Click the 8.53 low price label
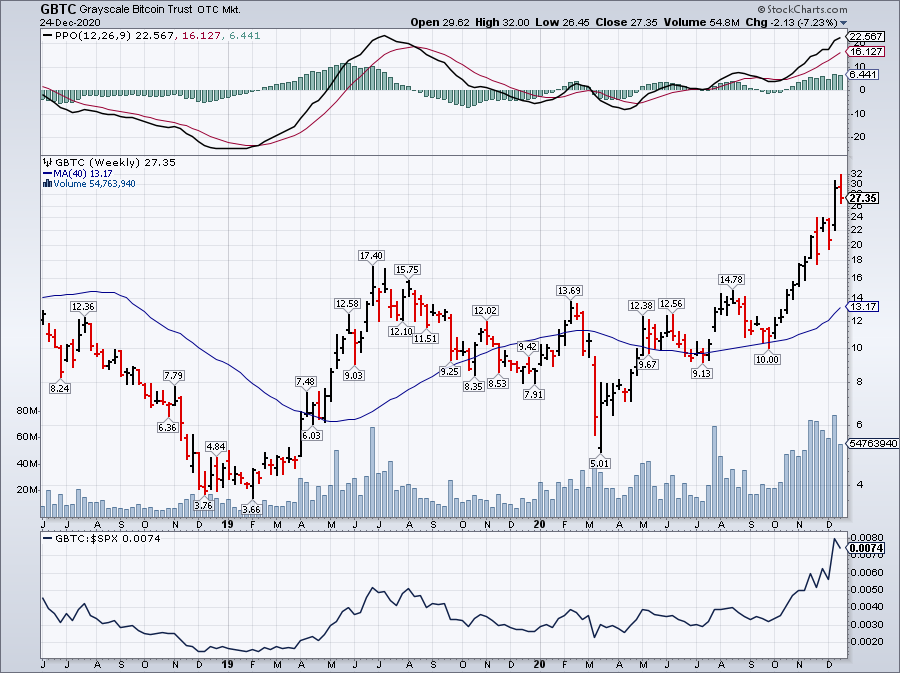Viewport: 900px width, 673px height. click(x=498, y=383)
